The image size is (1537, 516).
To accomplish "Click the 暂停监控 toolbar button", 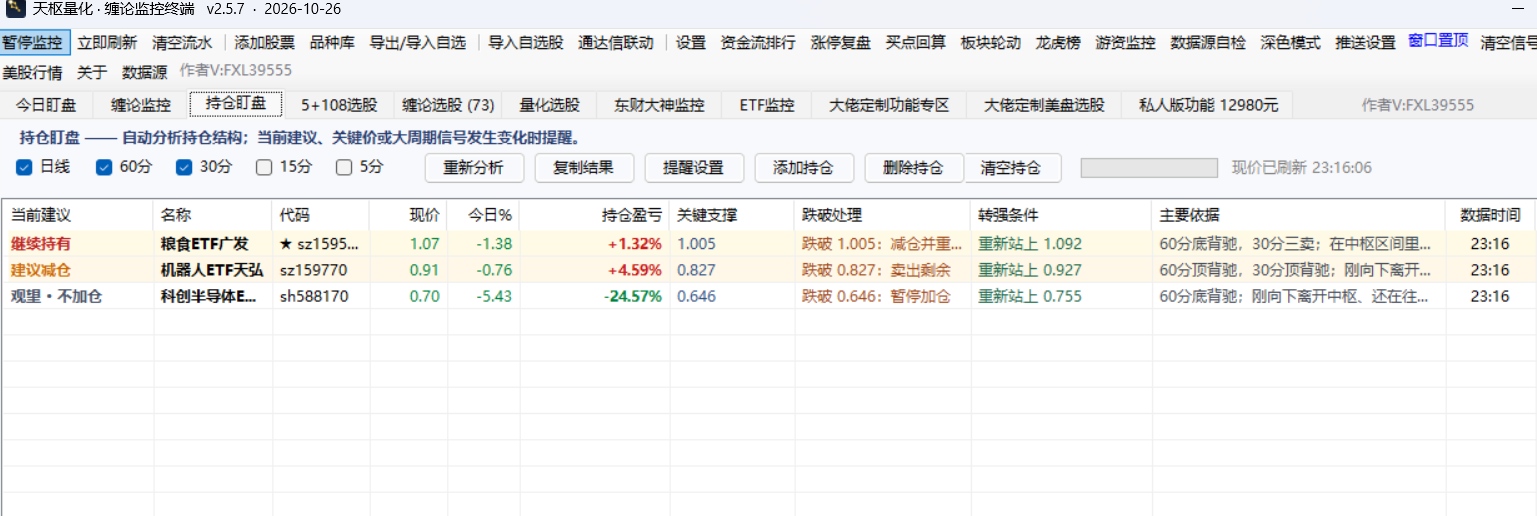I will tap(35, 42).
